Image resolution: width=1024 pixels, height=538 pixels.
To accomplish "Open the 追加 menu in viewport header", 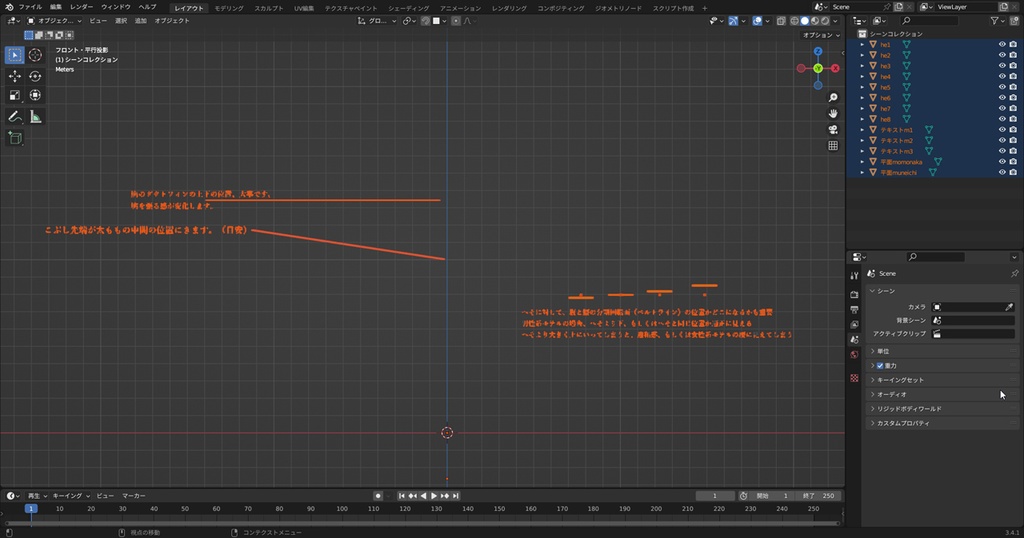I will 140,21.
